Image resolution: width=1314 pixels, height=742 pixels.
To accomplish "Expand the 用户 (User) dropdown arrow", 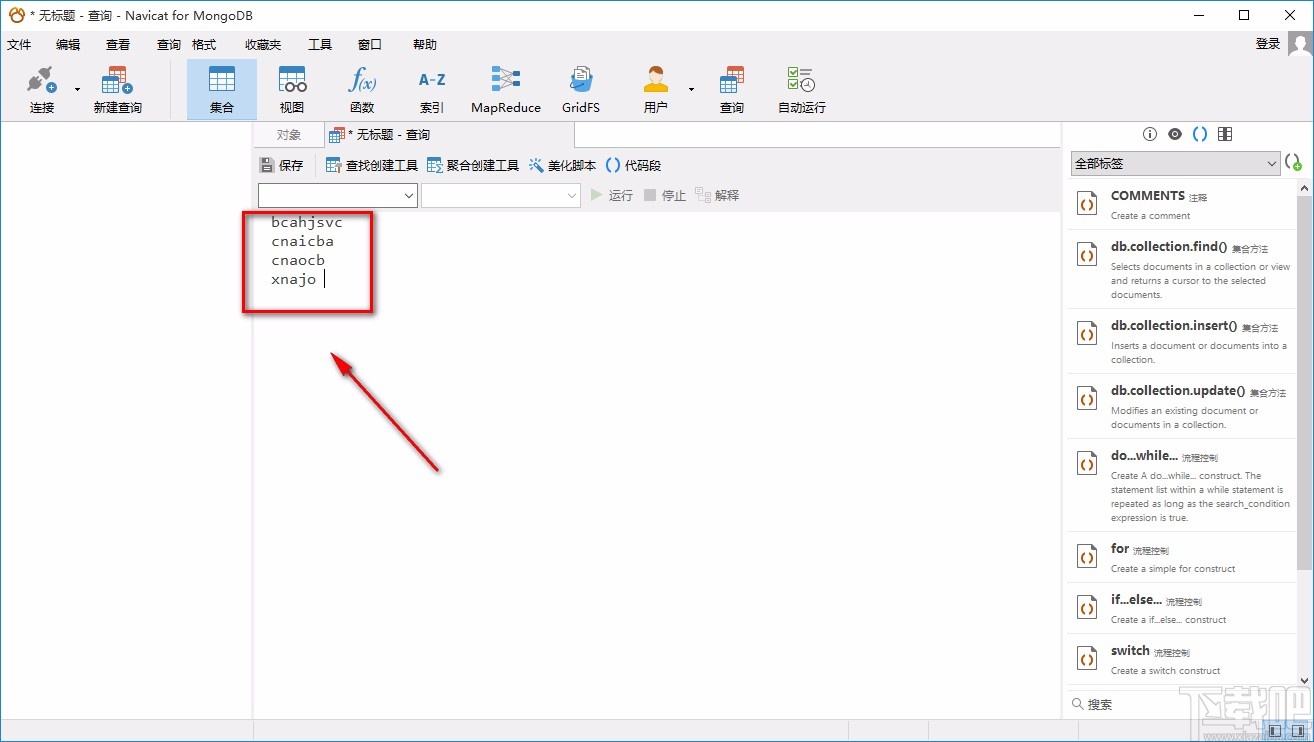I will click(x=691, y=90).
